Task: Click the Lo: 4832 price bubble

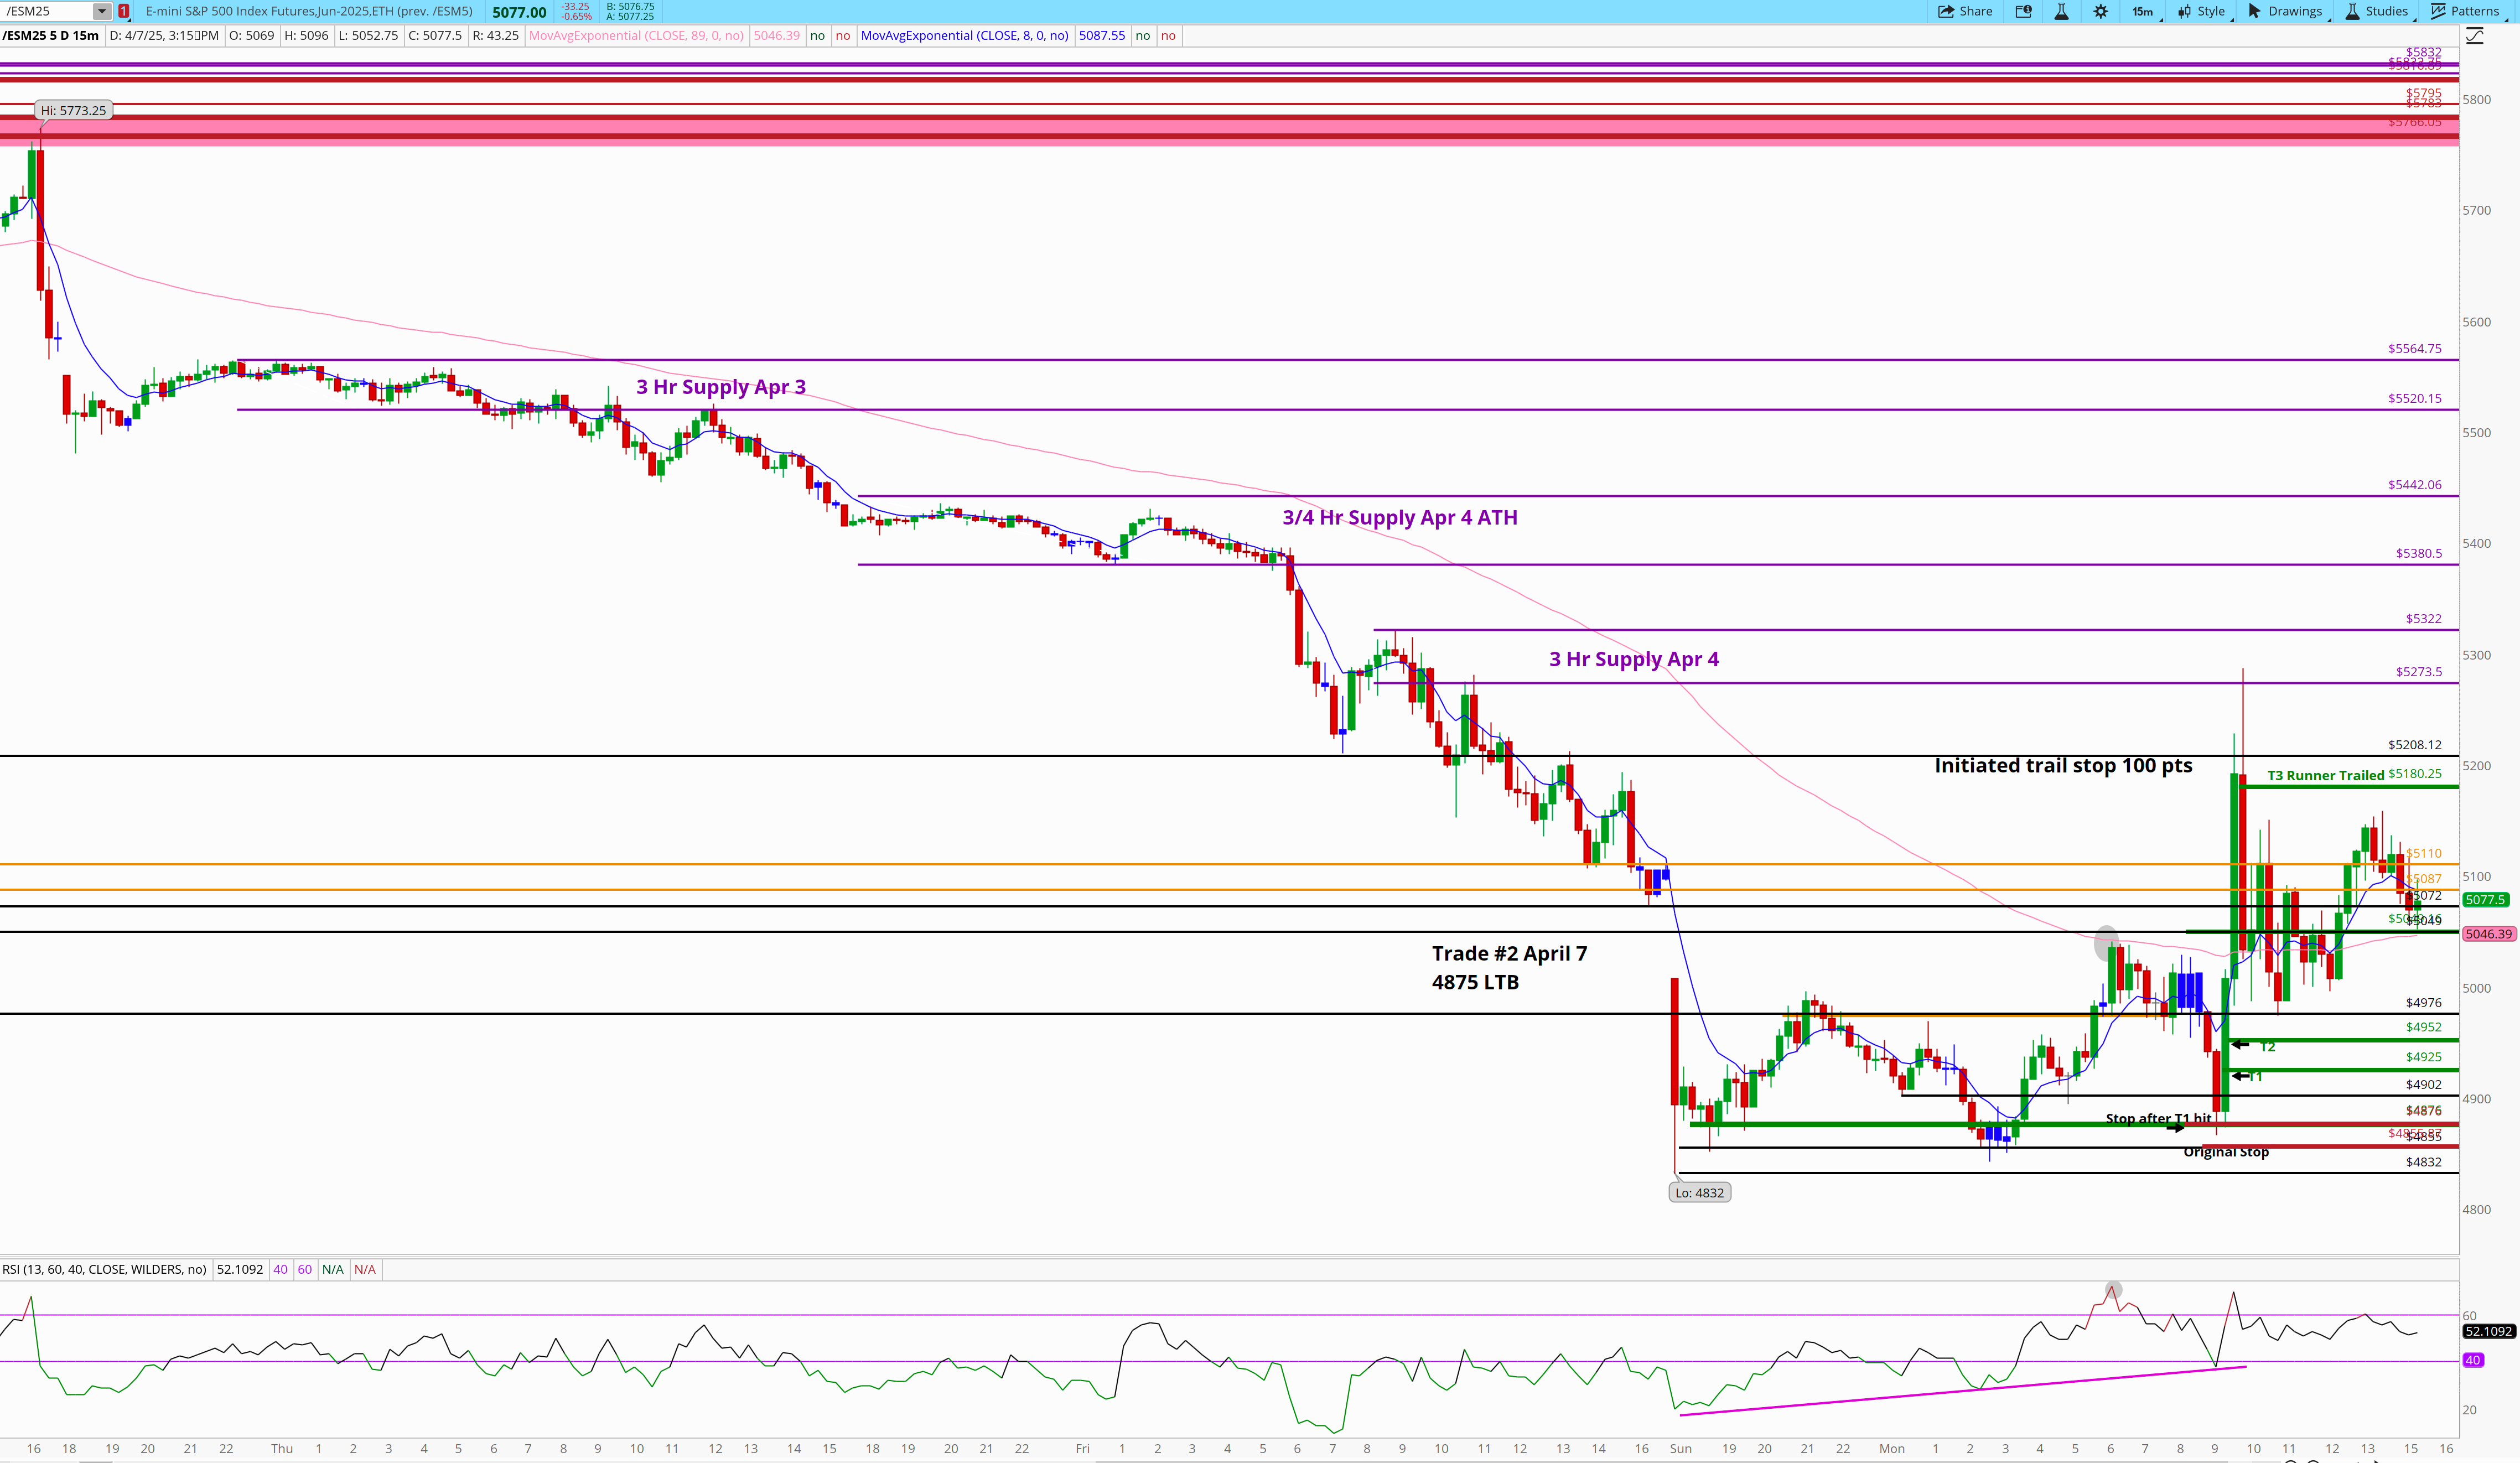Action: (x=1699, y=1192)
